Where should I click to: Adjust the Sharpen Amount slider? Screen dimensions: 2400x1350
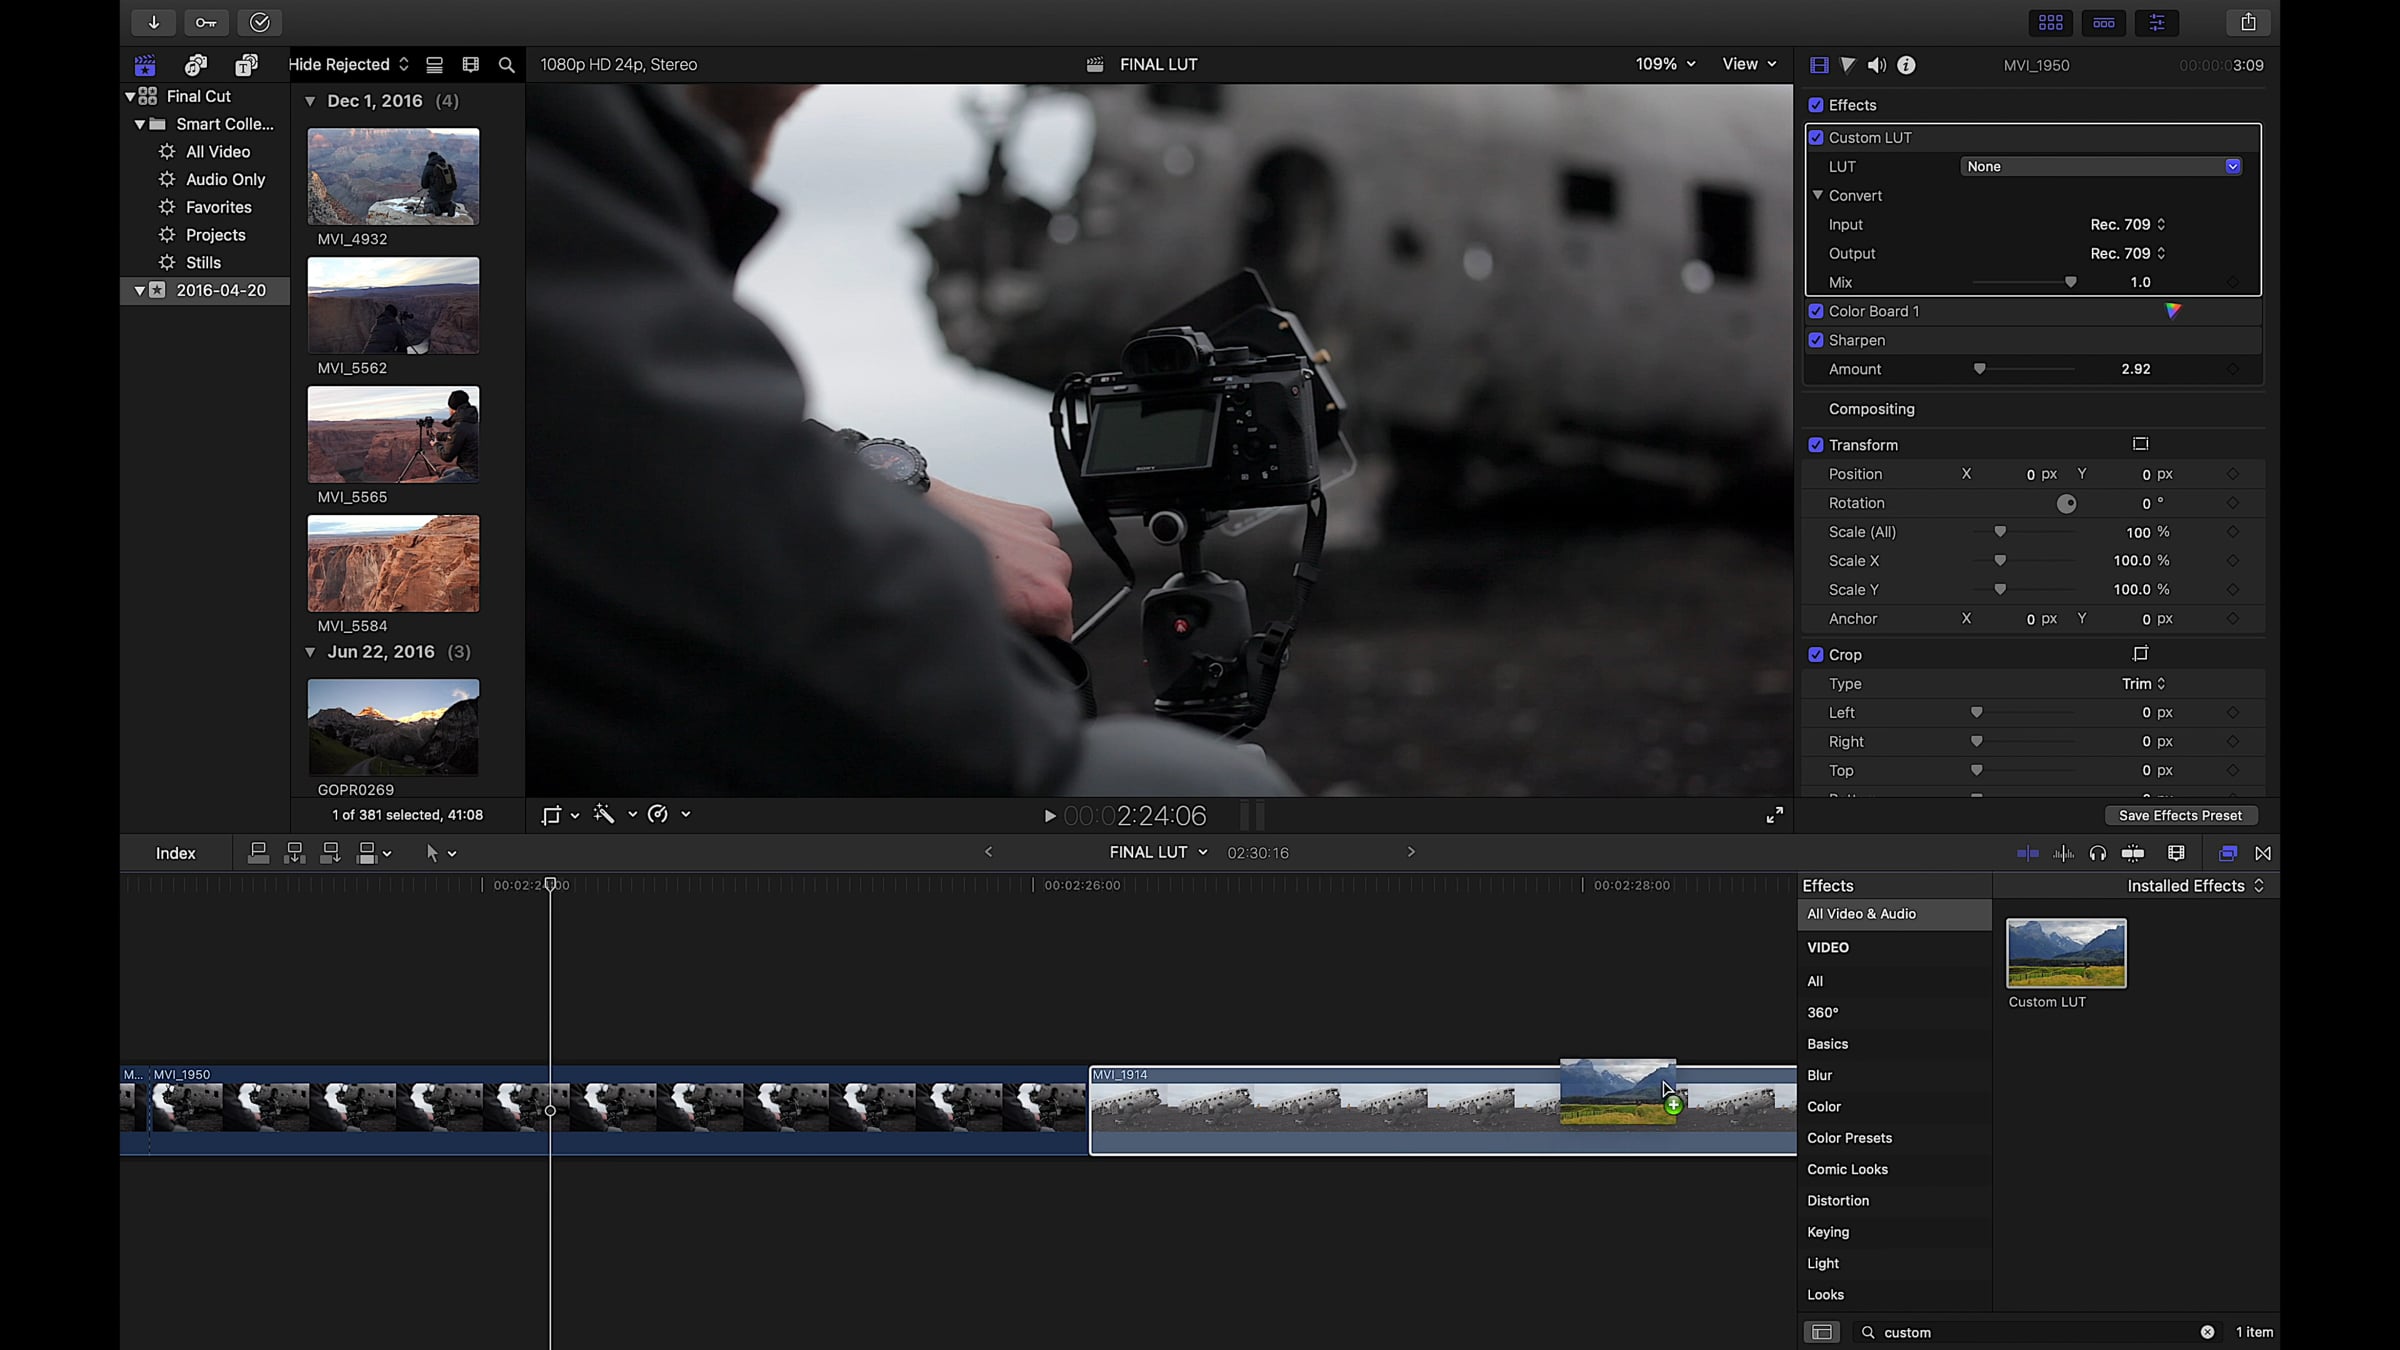pos(1979,369)
